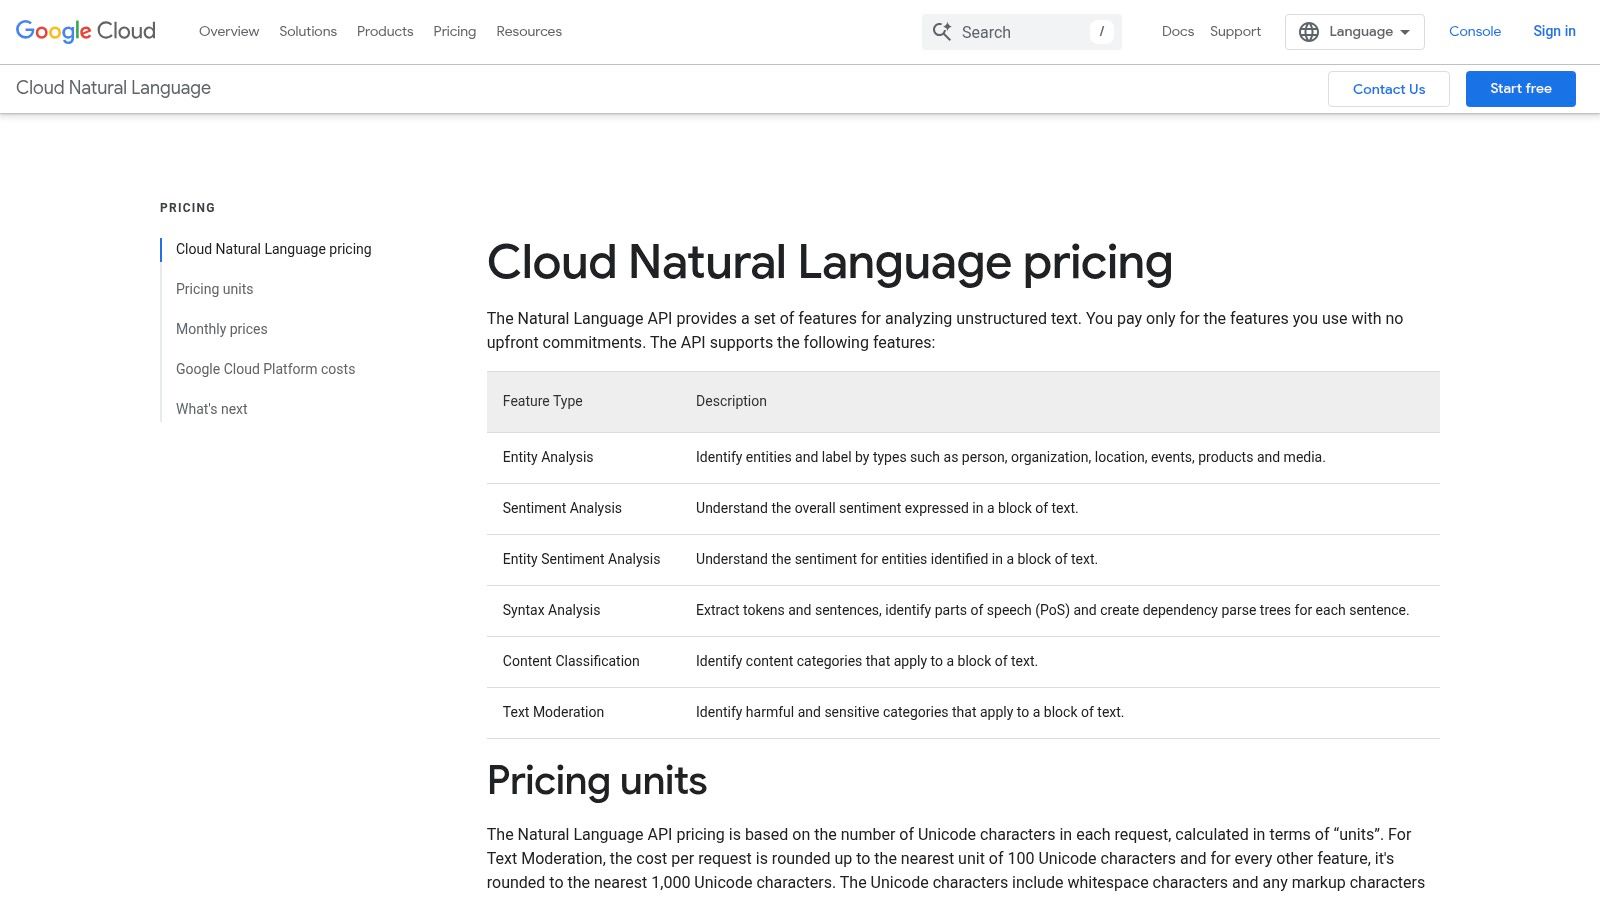Open the Language dropdown
1600x900 pixels.
point(1360,31)
